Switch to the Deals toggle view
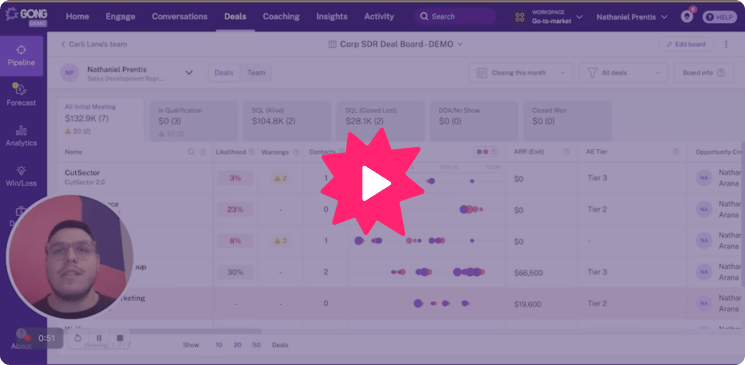This screenshot has height=365, width=745. coord(224,73)
